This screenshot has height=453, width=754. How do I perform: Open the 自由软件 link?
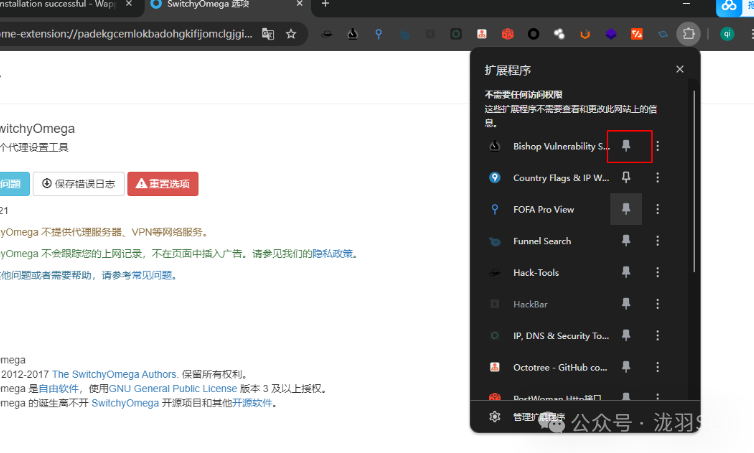pyautogui.click(x=58, y=389)
